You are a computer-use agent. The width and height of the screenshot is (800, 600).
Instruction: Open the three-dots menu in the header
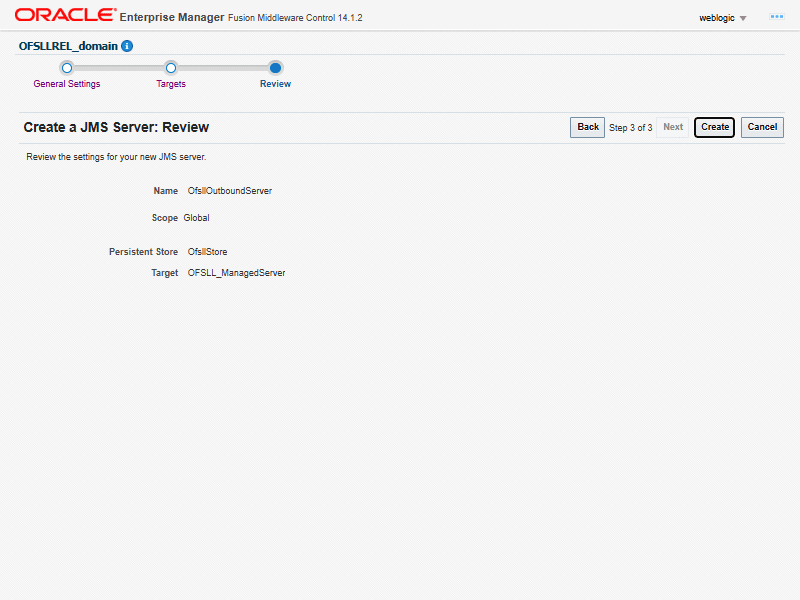[777, 17]
